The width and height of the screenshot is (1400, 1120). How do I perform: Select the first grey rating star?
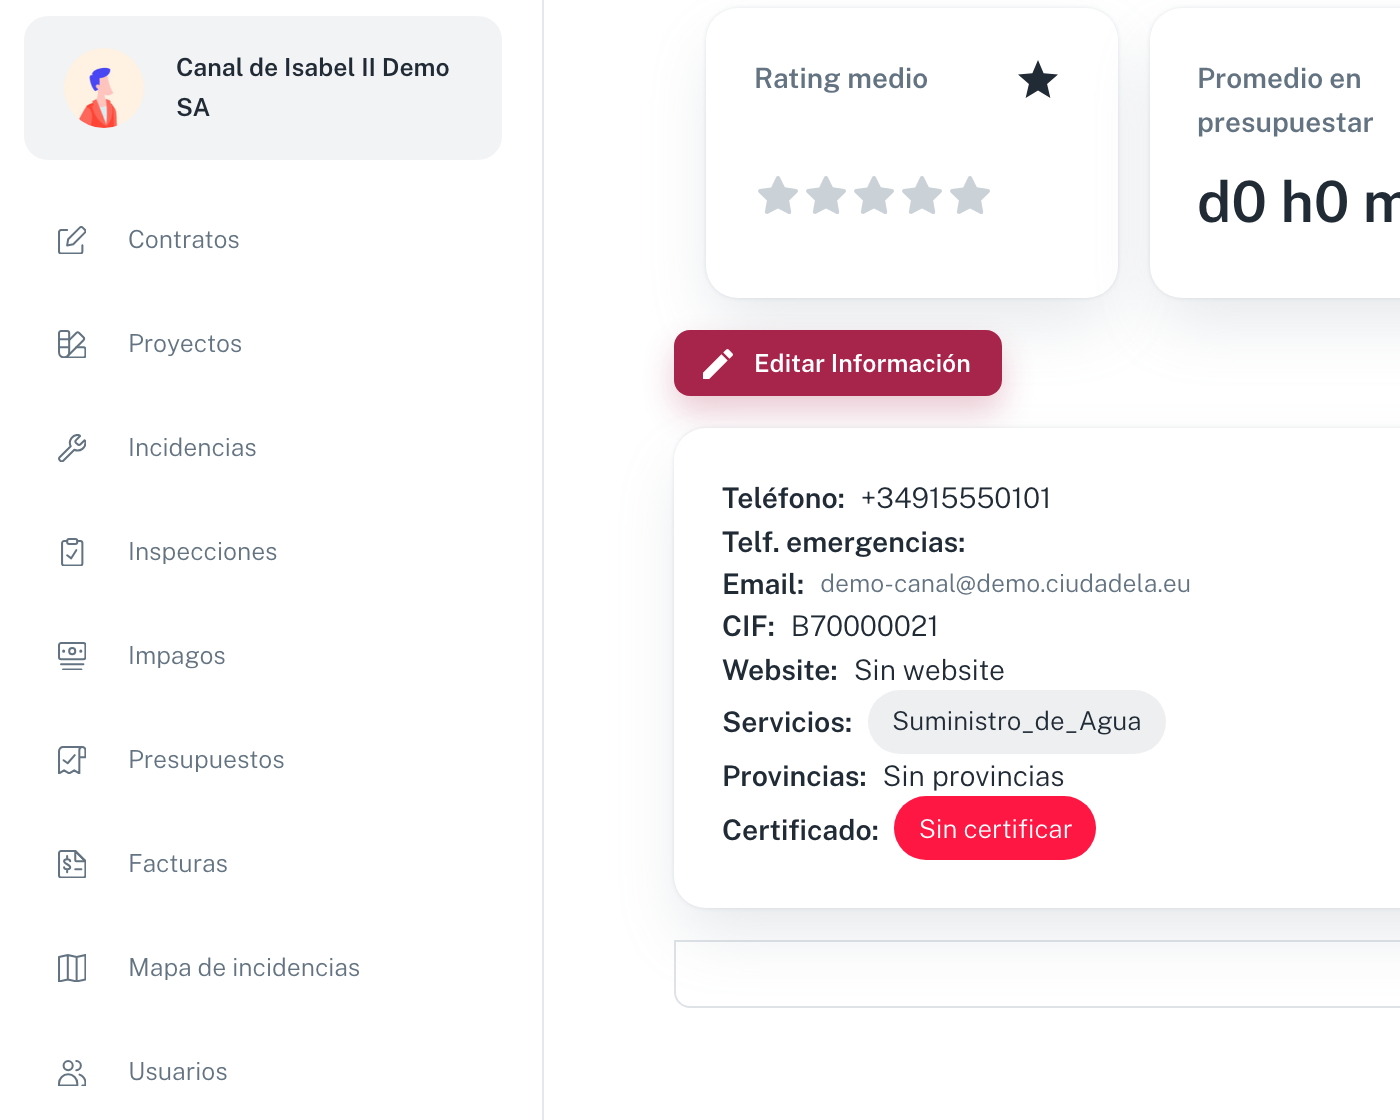coord(778,196)
